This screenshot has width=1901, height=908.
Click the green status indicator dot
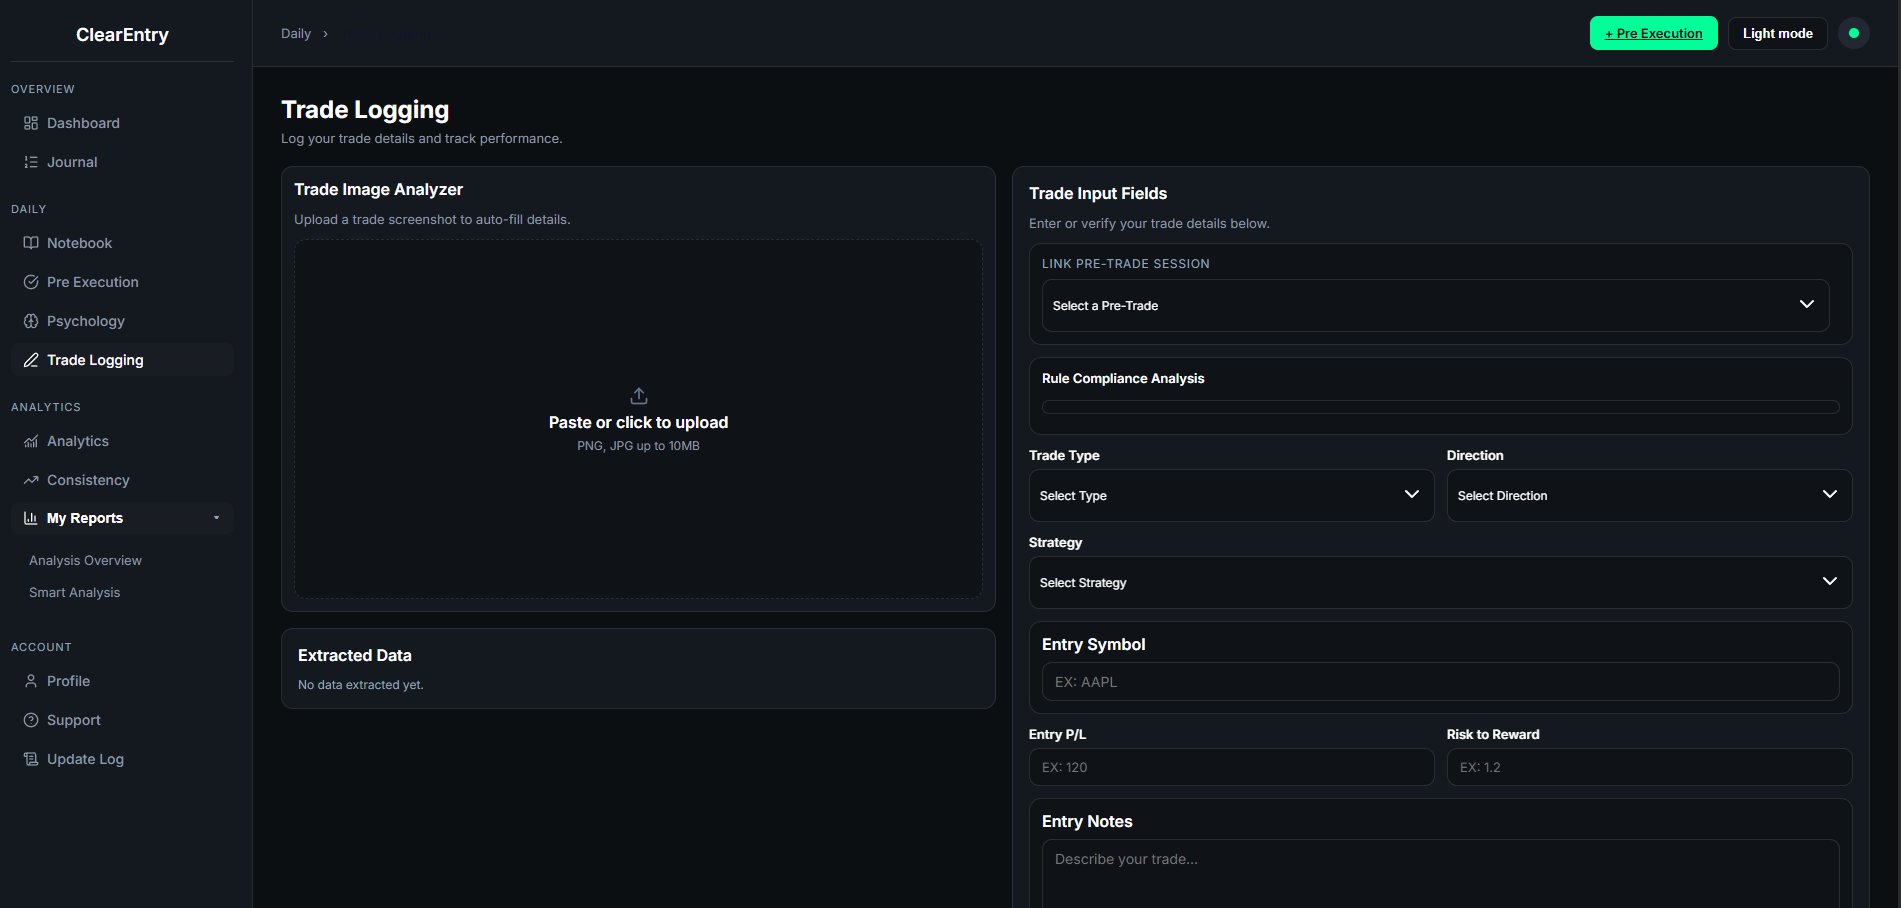coord(1853,33)
